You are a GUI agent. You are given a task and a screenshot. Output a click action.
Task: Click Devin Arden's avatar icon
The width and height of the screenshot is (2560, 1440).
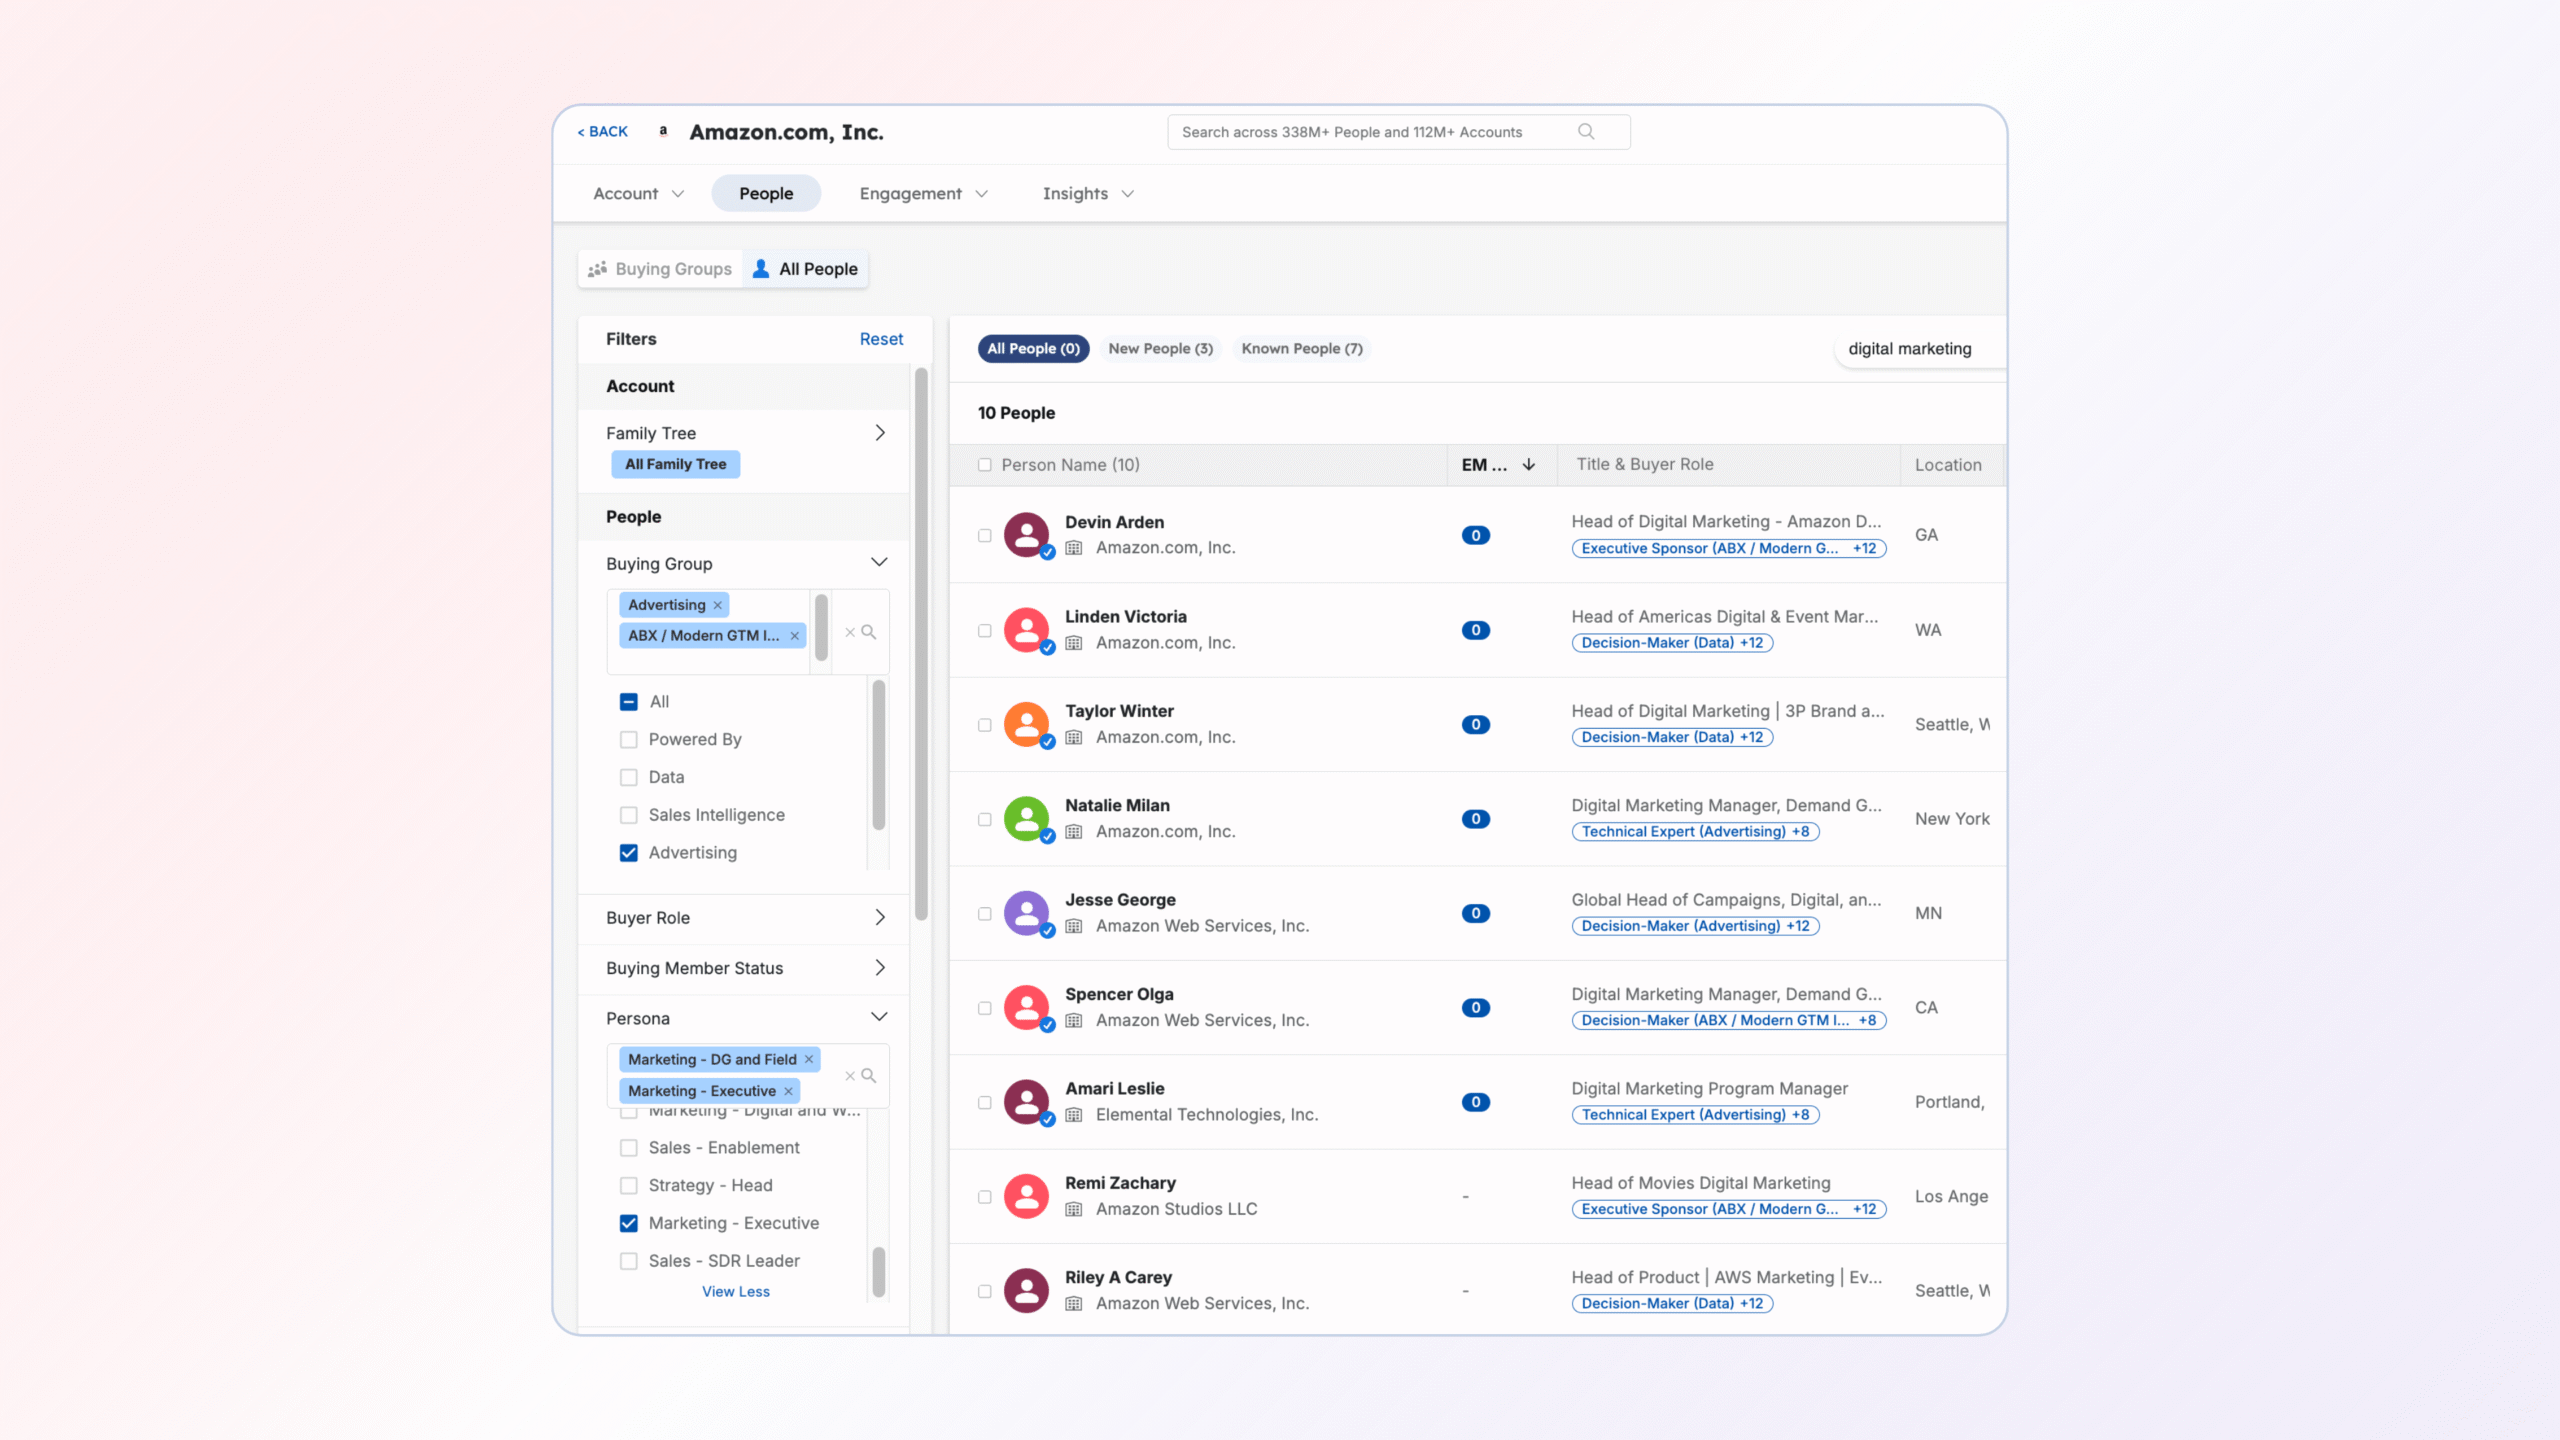tap(1026, 535)
